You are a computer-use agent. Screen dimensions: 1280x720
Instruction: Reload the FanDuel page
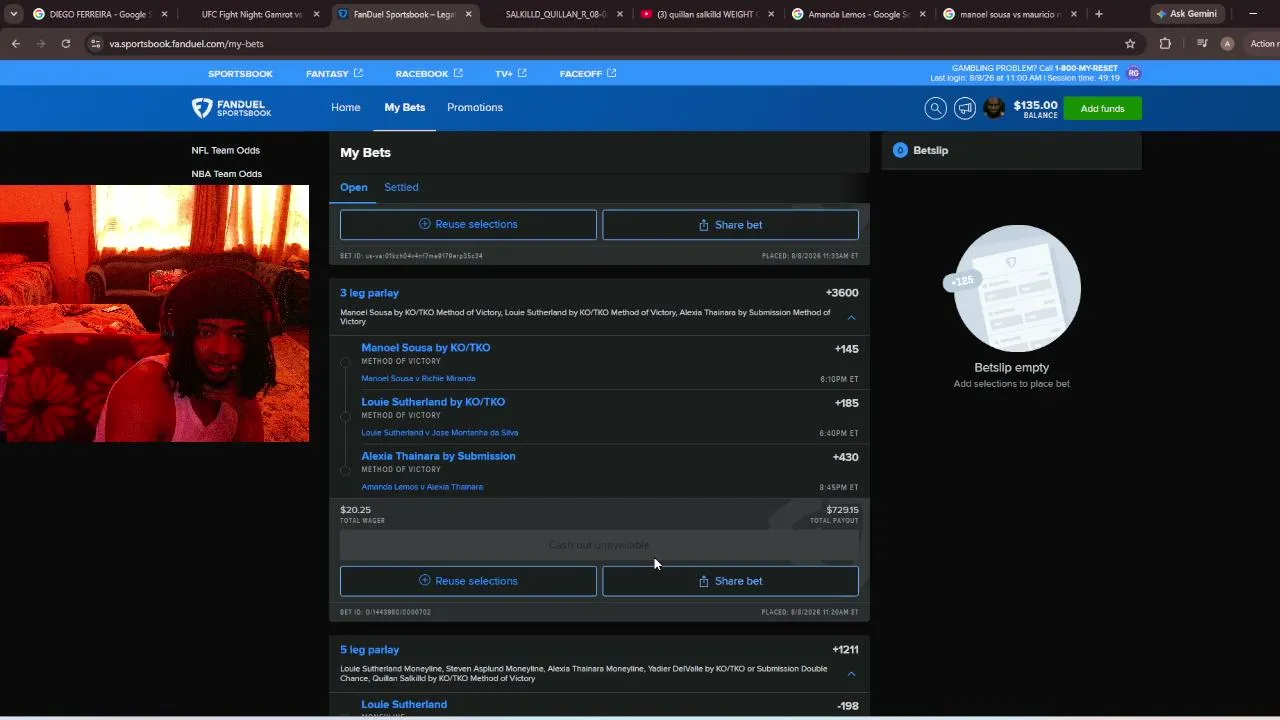tap(66, 44)
